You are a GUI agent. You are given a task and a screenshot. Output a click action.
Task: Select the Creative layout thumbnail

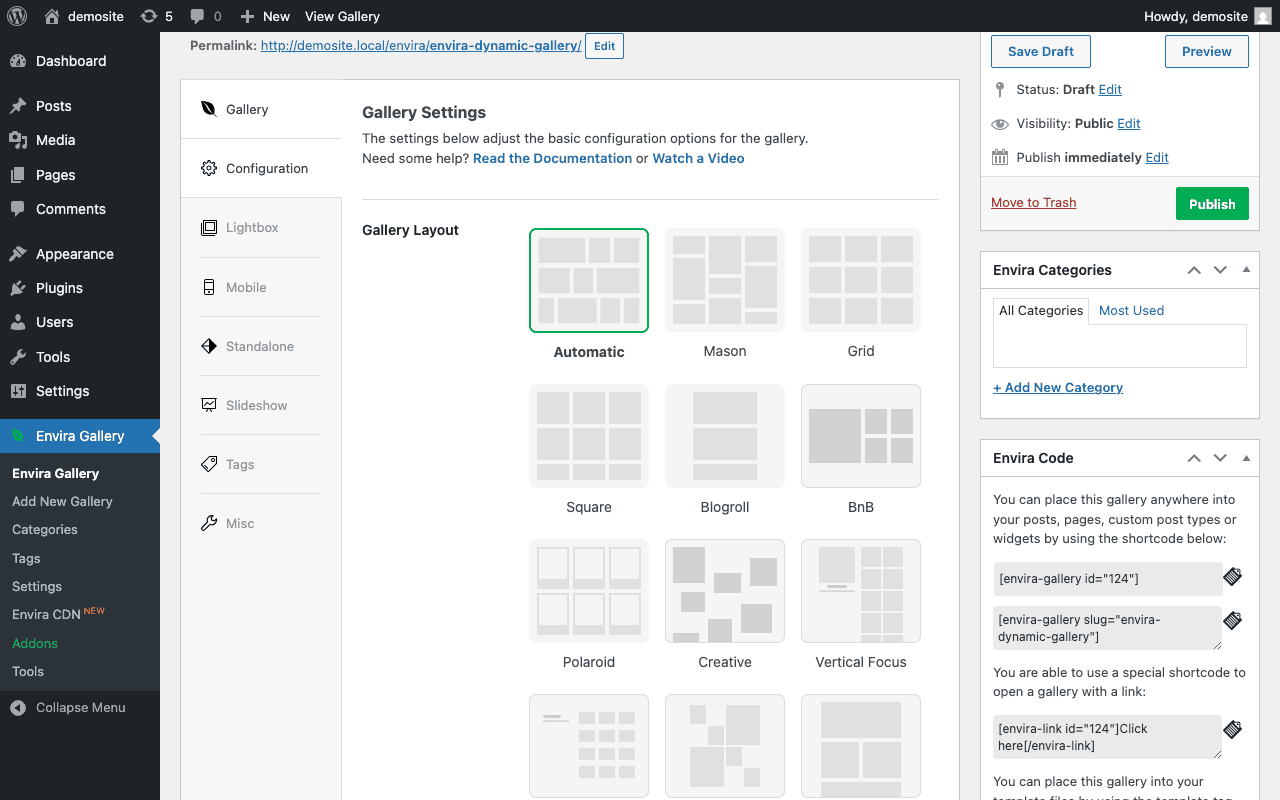[725, 591]
